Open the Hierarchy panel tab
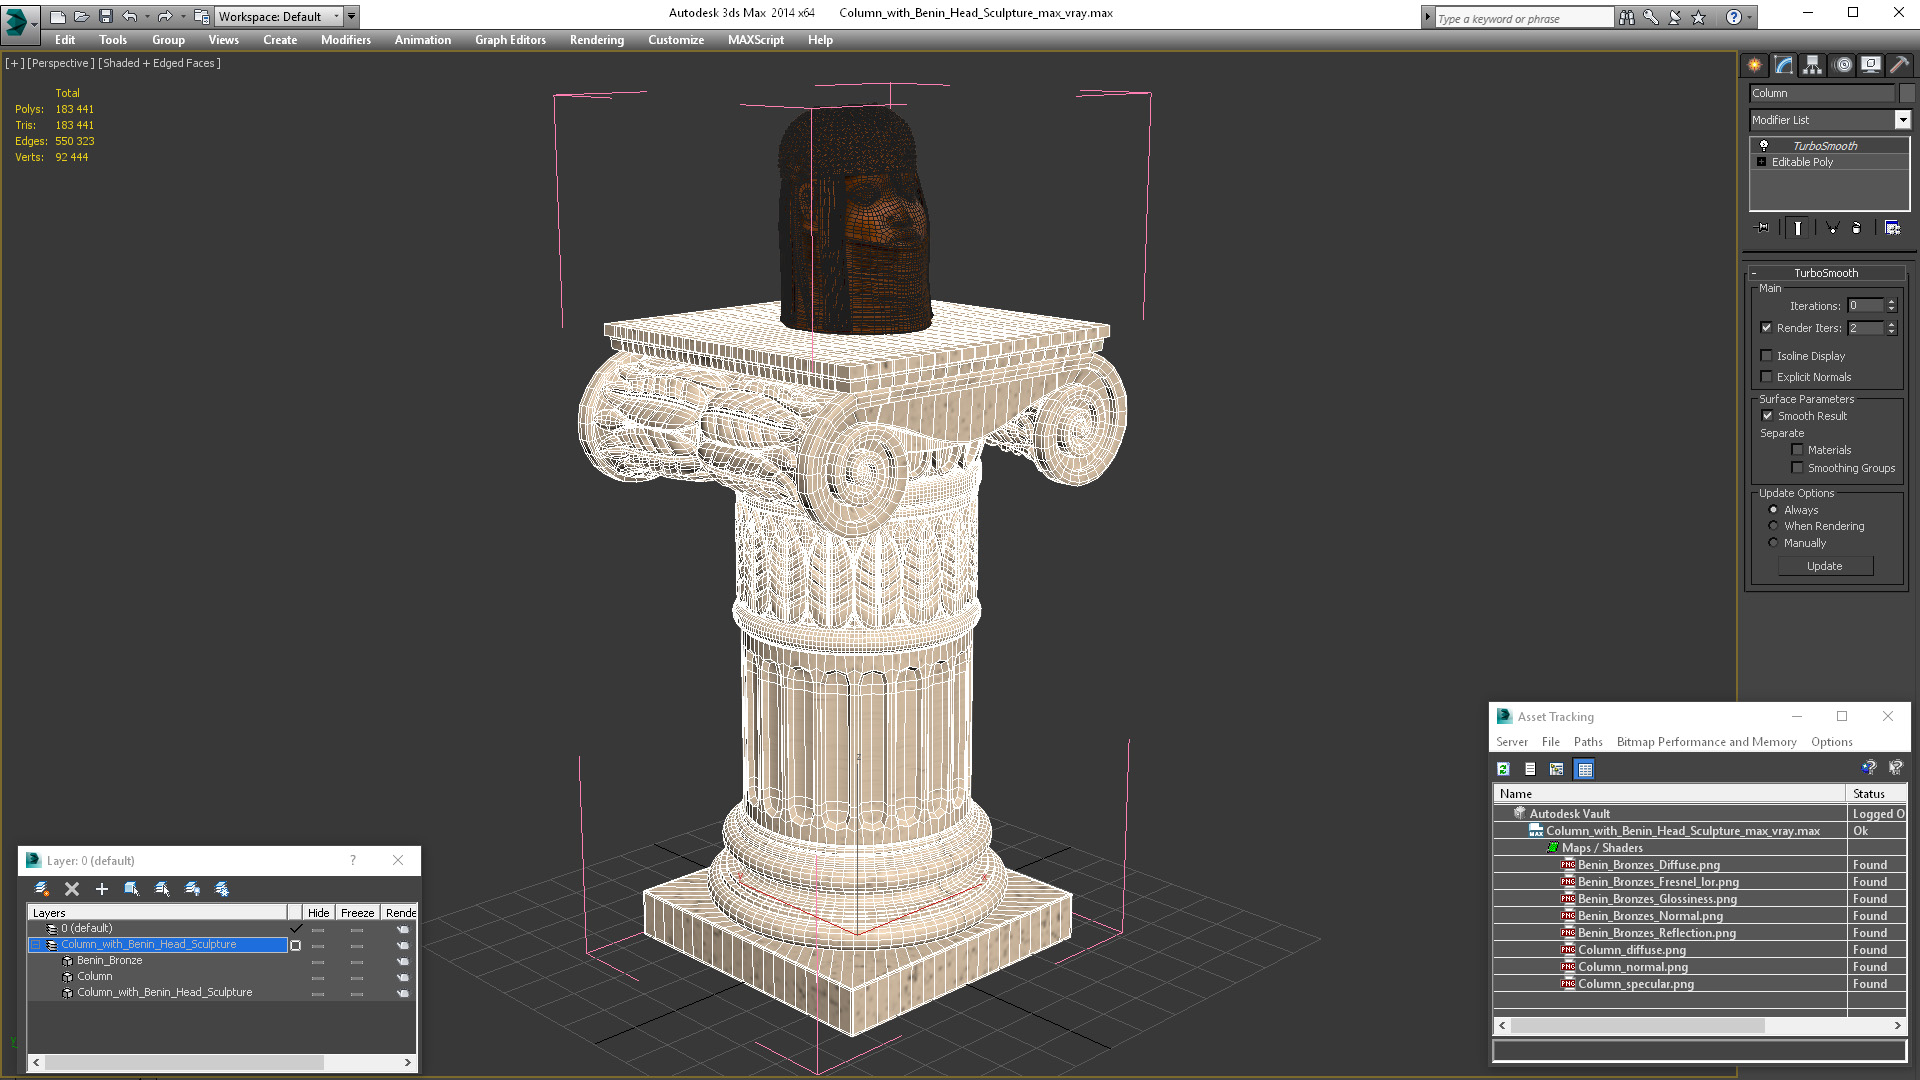 pyautogui.click(x=1812, y=65)
